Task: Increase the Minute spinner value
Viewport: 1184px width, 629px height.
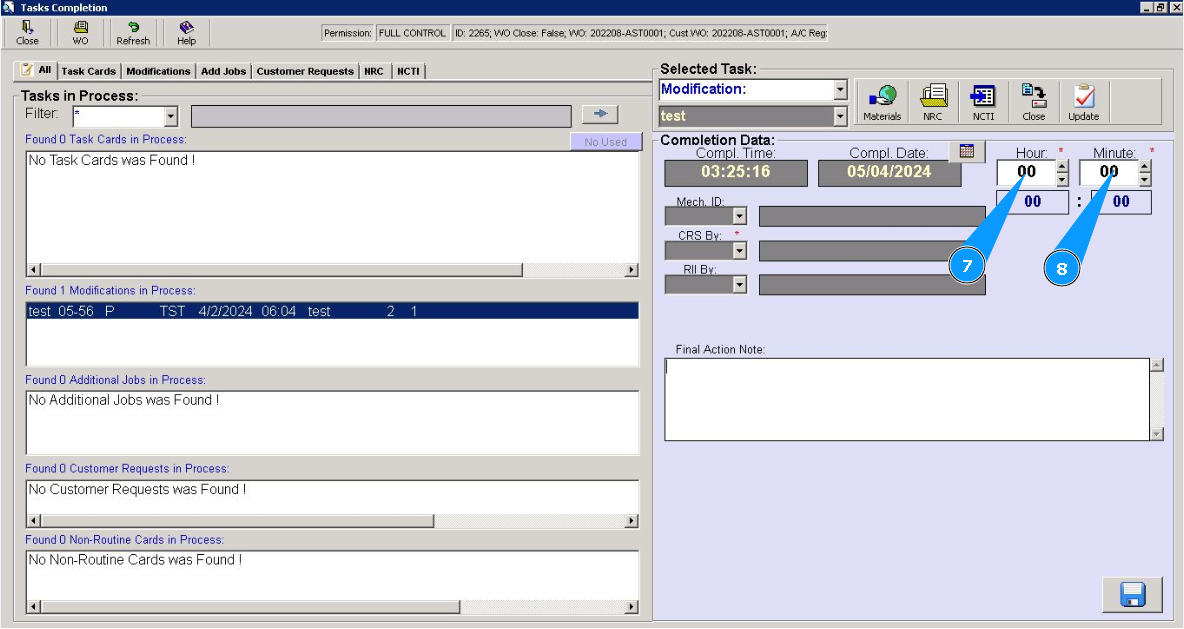Action: (1145, 168)
